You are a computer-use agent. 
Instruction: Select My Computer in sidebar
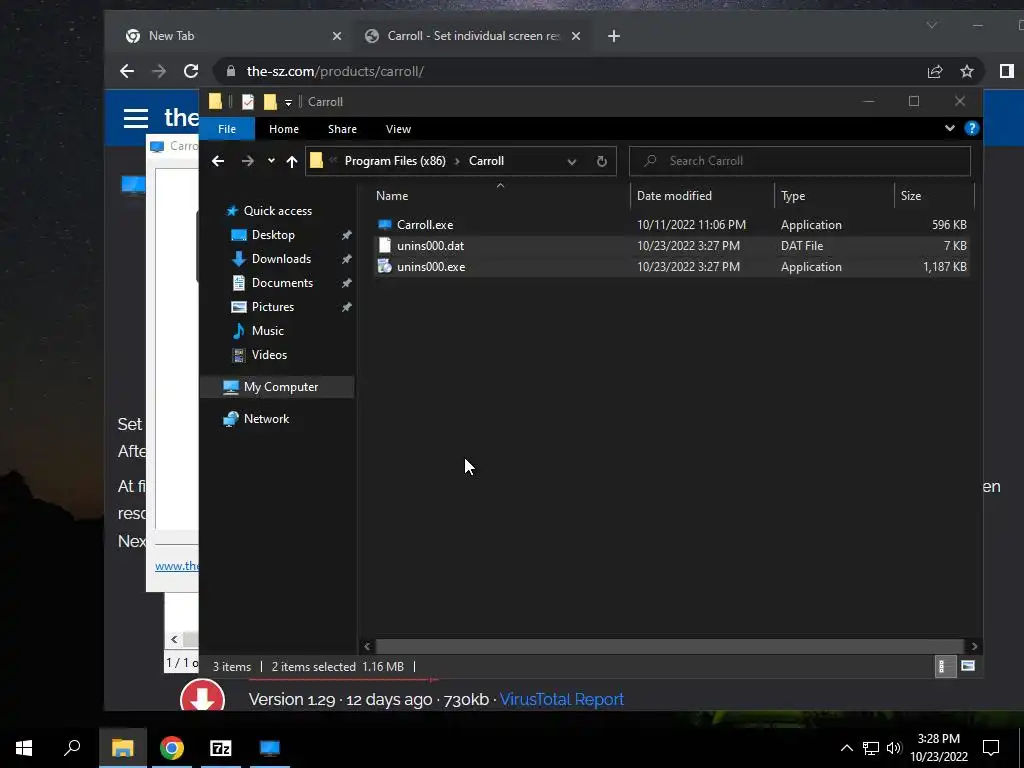pos(281,387)
